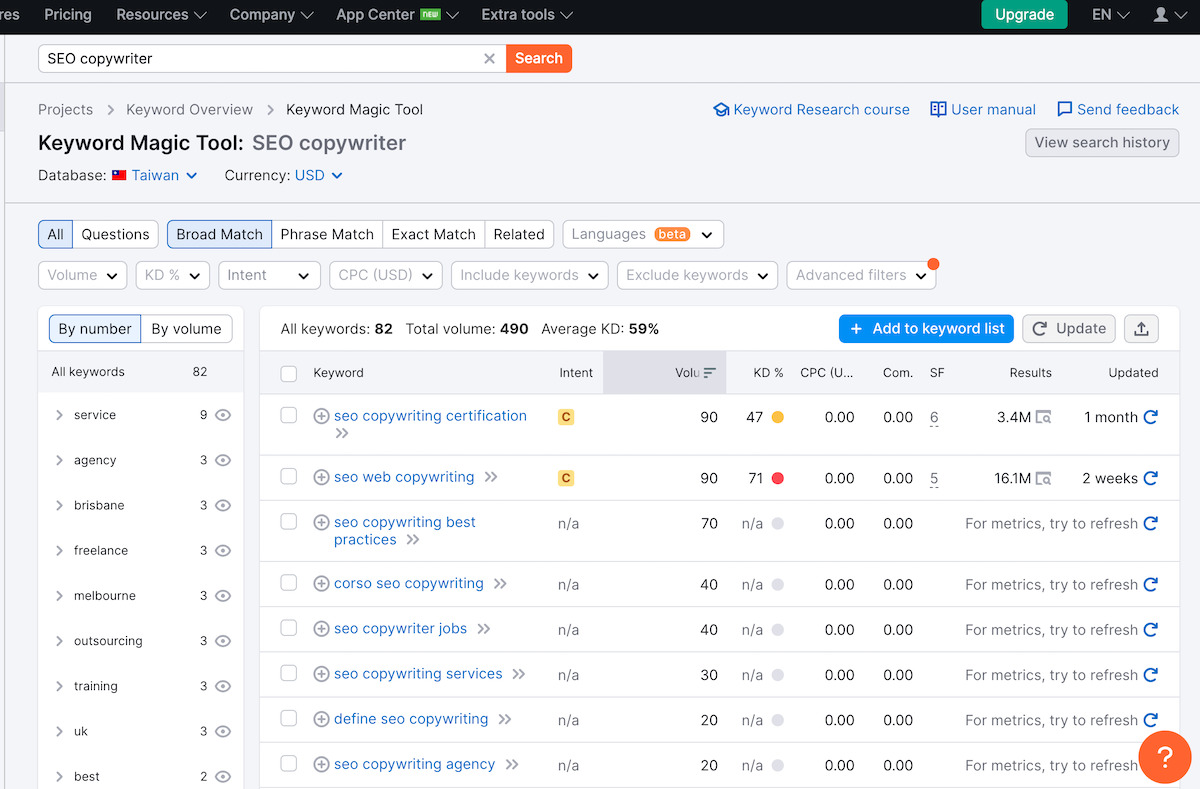Toggle eye icon for service group

click(223, 415)
